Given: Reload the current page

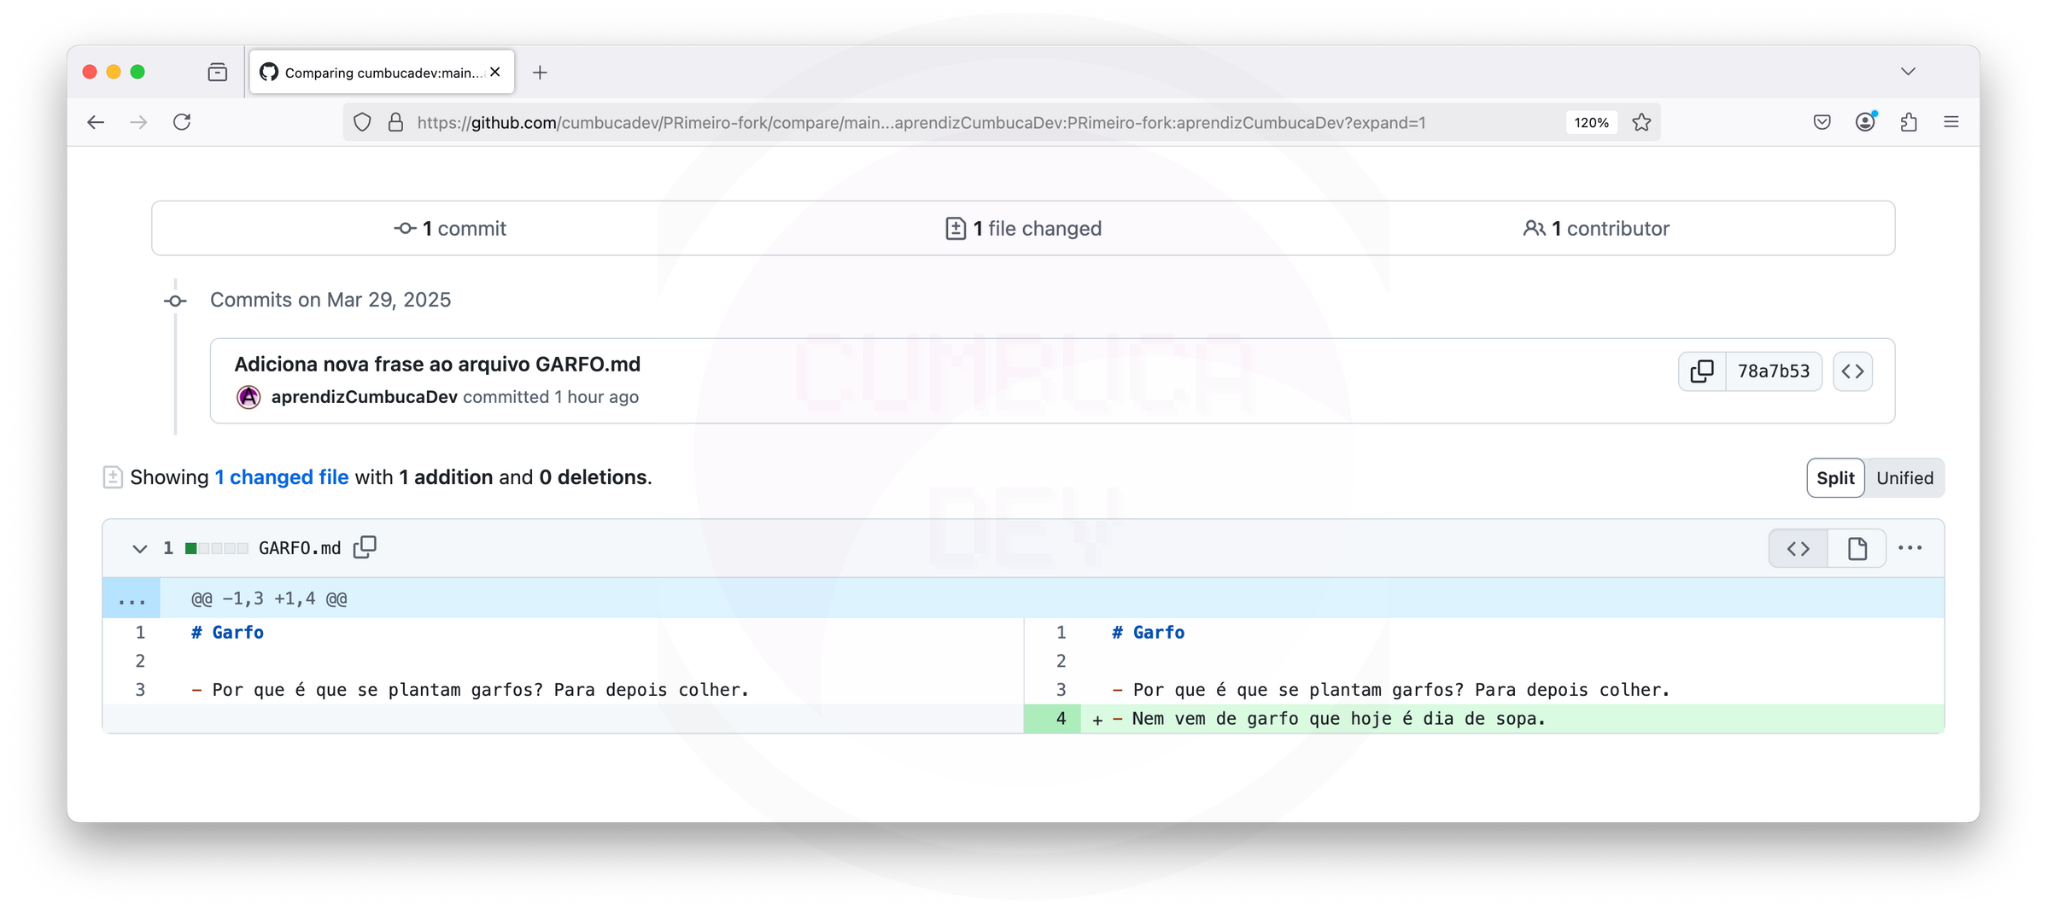Looking at the screenshot, I should click(x=182, y=122).
